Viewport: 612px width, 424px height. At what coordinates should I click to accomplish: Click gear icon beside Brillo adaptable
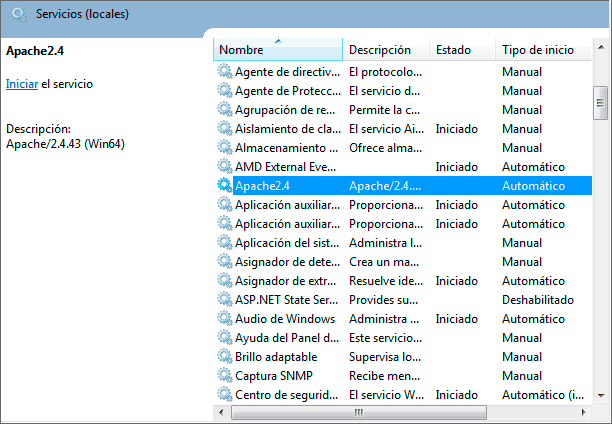(225, 356)
